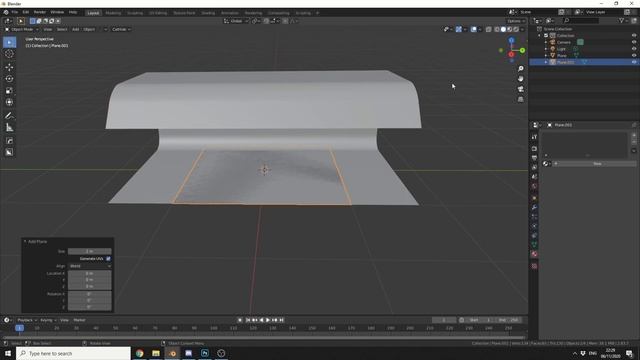
Task: Click the blue Z axis on navigation gizmo
Action: click(511, 40)
